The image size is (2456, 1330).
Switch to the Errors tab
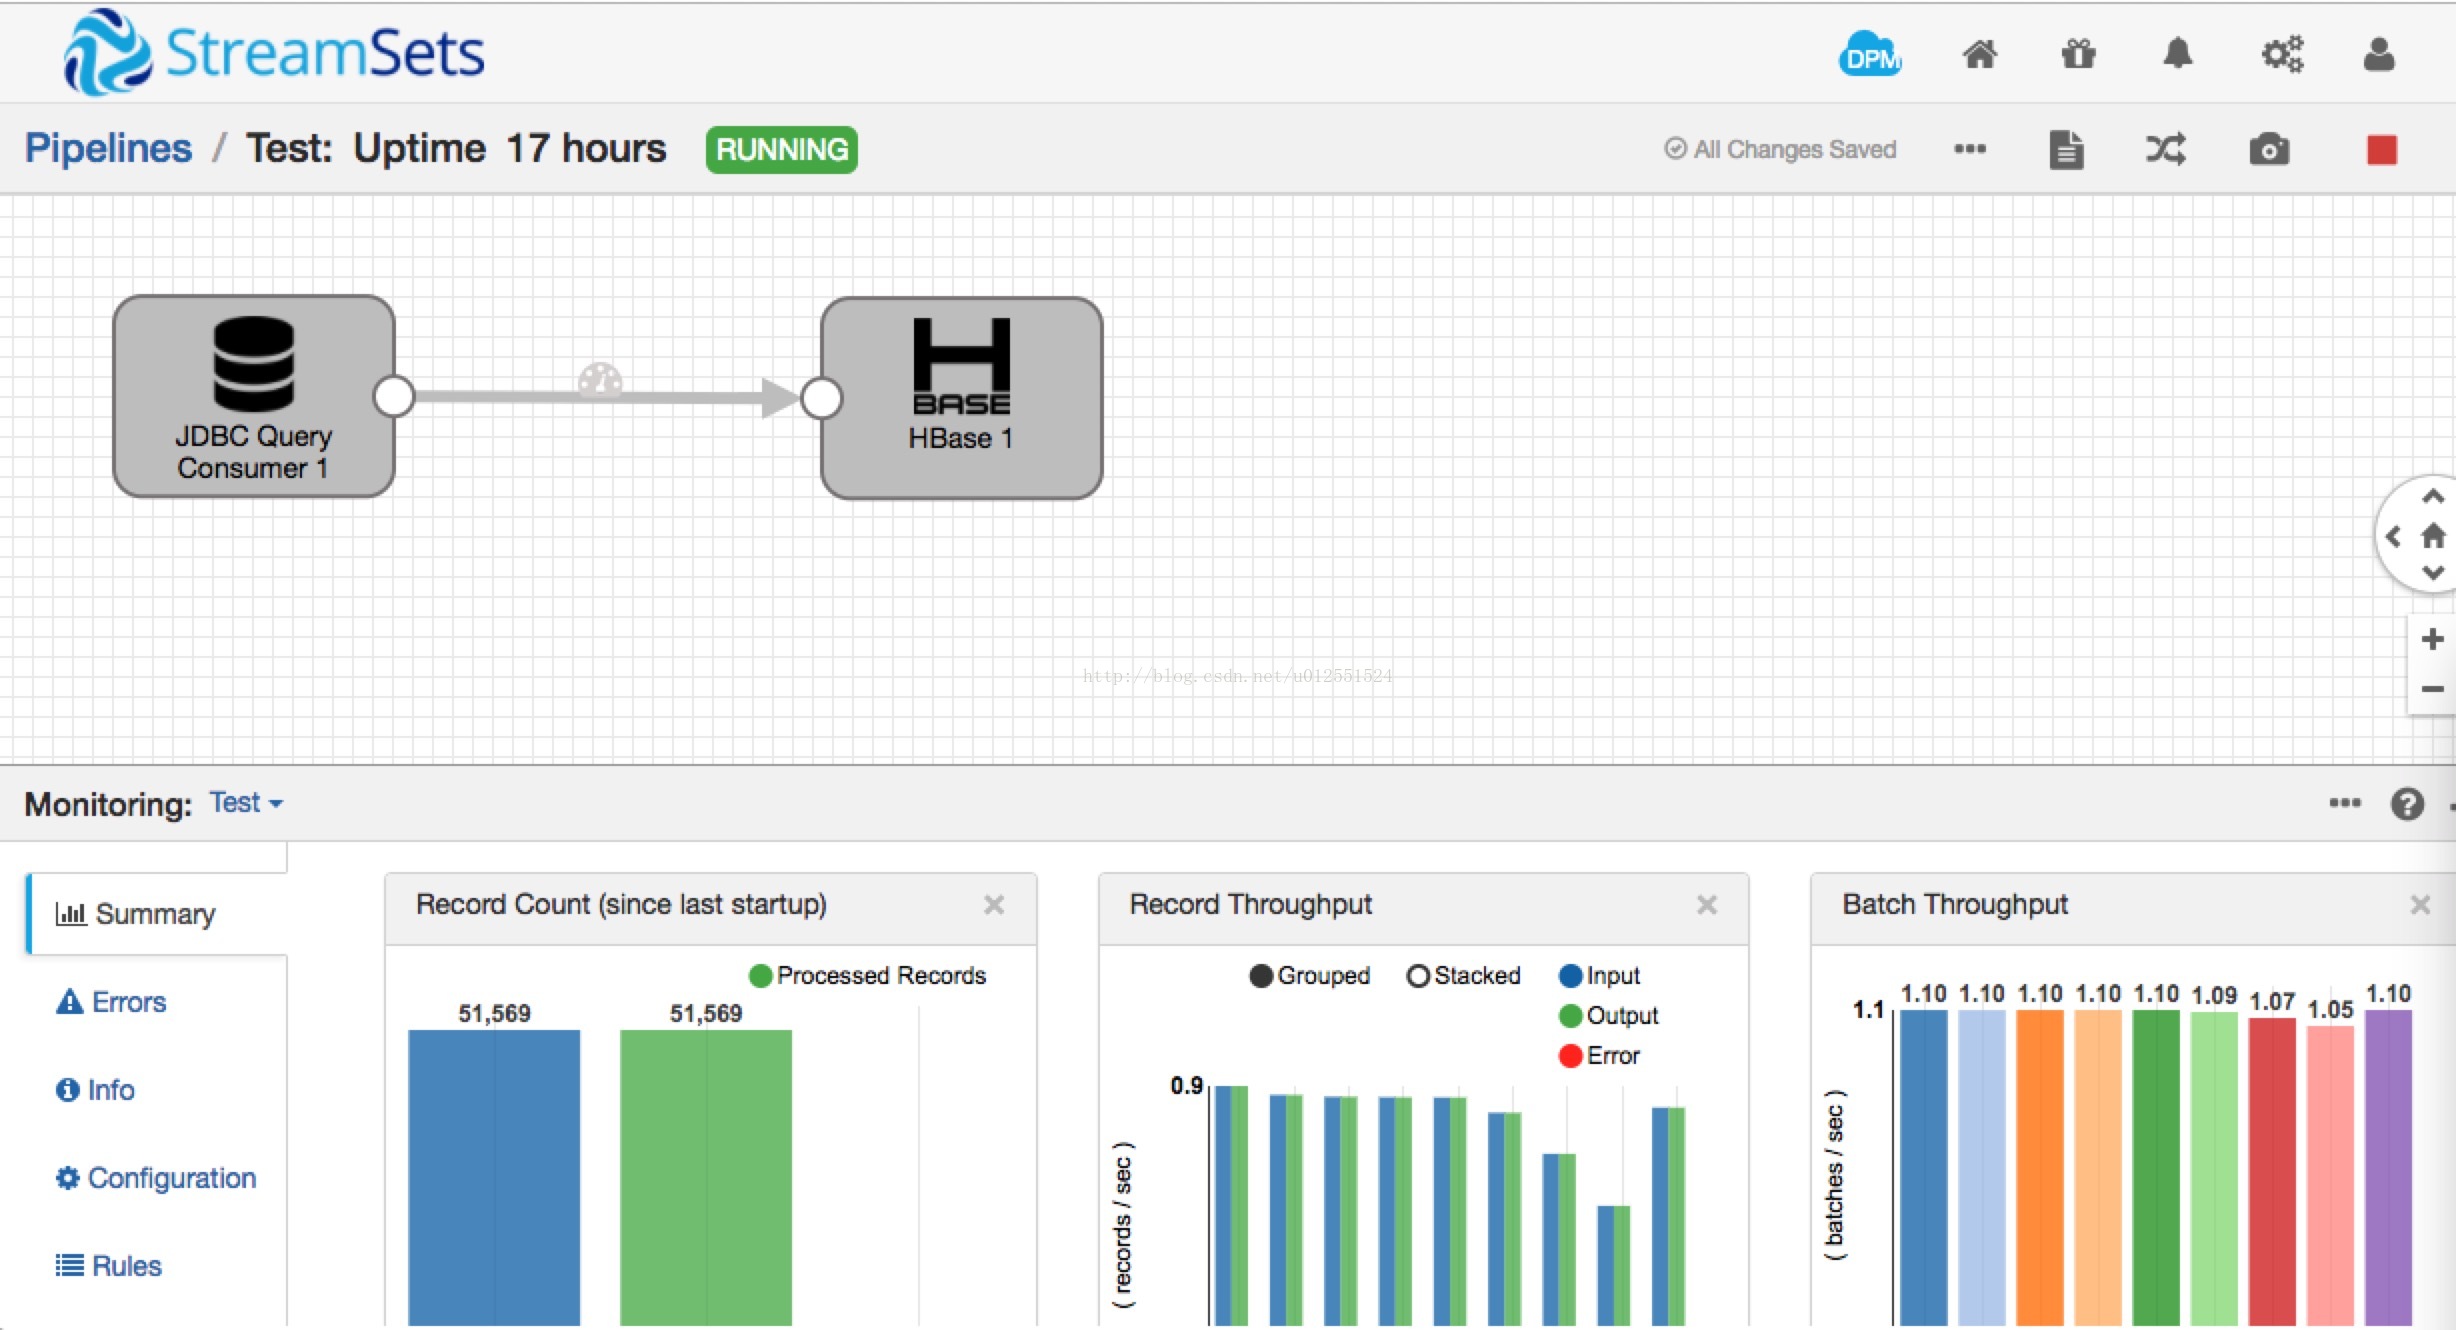tap(111, 1002)
